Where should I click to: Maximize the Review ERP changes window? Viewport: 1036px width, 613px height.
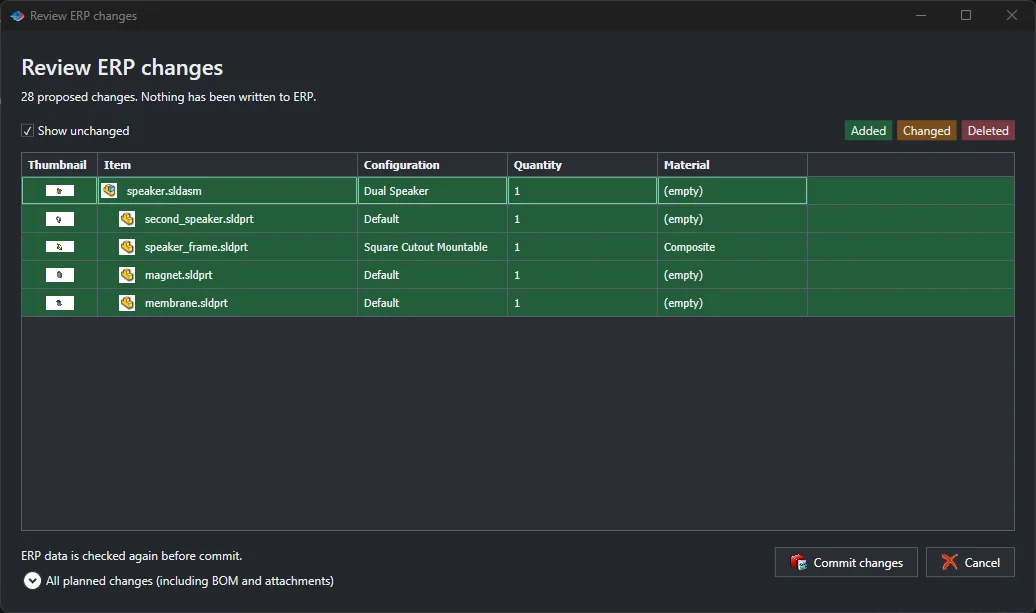(x=966, y=15)
